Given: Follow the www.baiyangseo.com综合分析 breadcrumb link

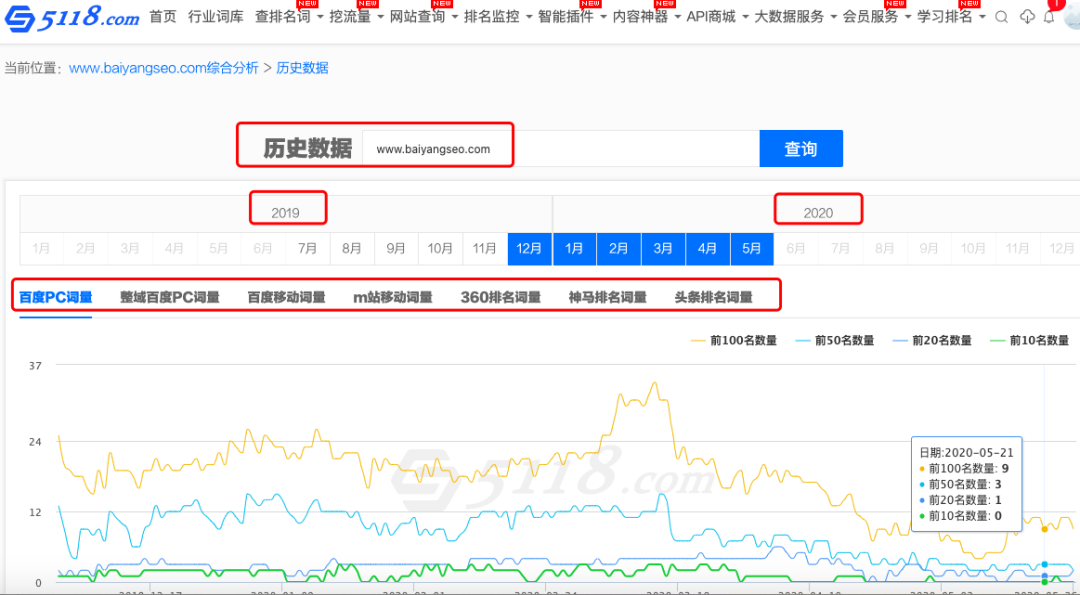Looking at the screenshot, I should point(164,67).
